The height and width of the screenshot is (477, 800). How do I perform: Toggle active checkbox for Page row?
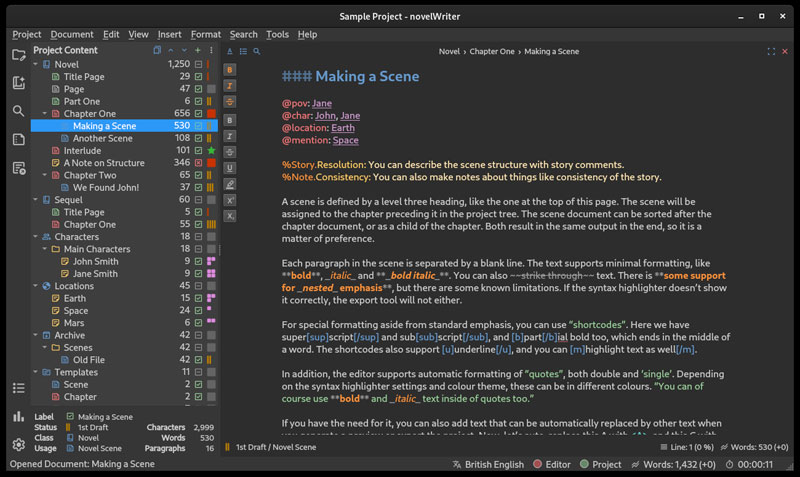(198, 89)
